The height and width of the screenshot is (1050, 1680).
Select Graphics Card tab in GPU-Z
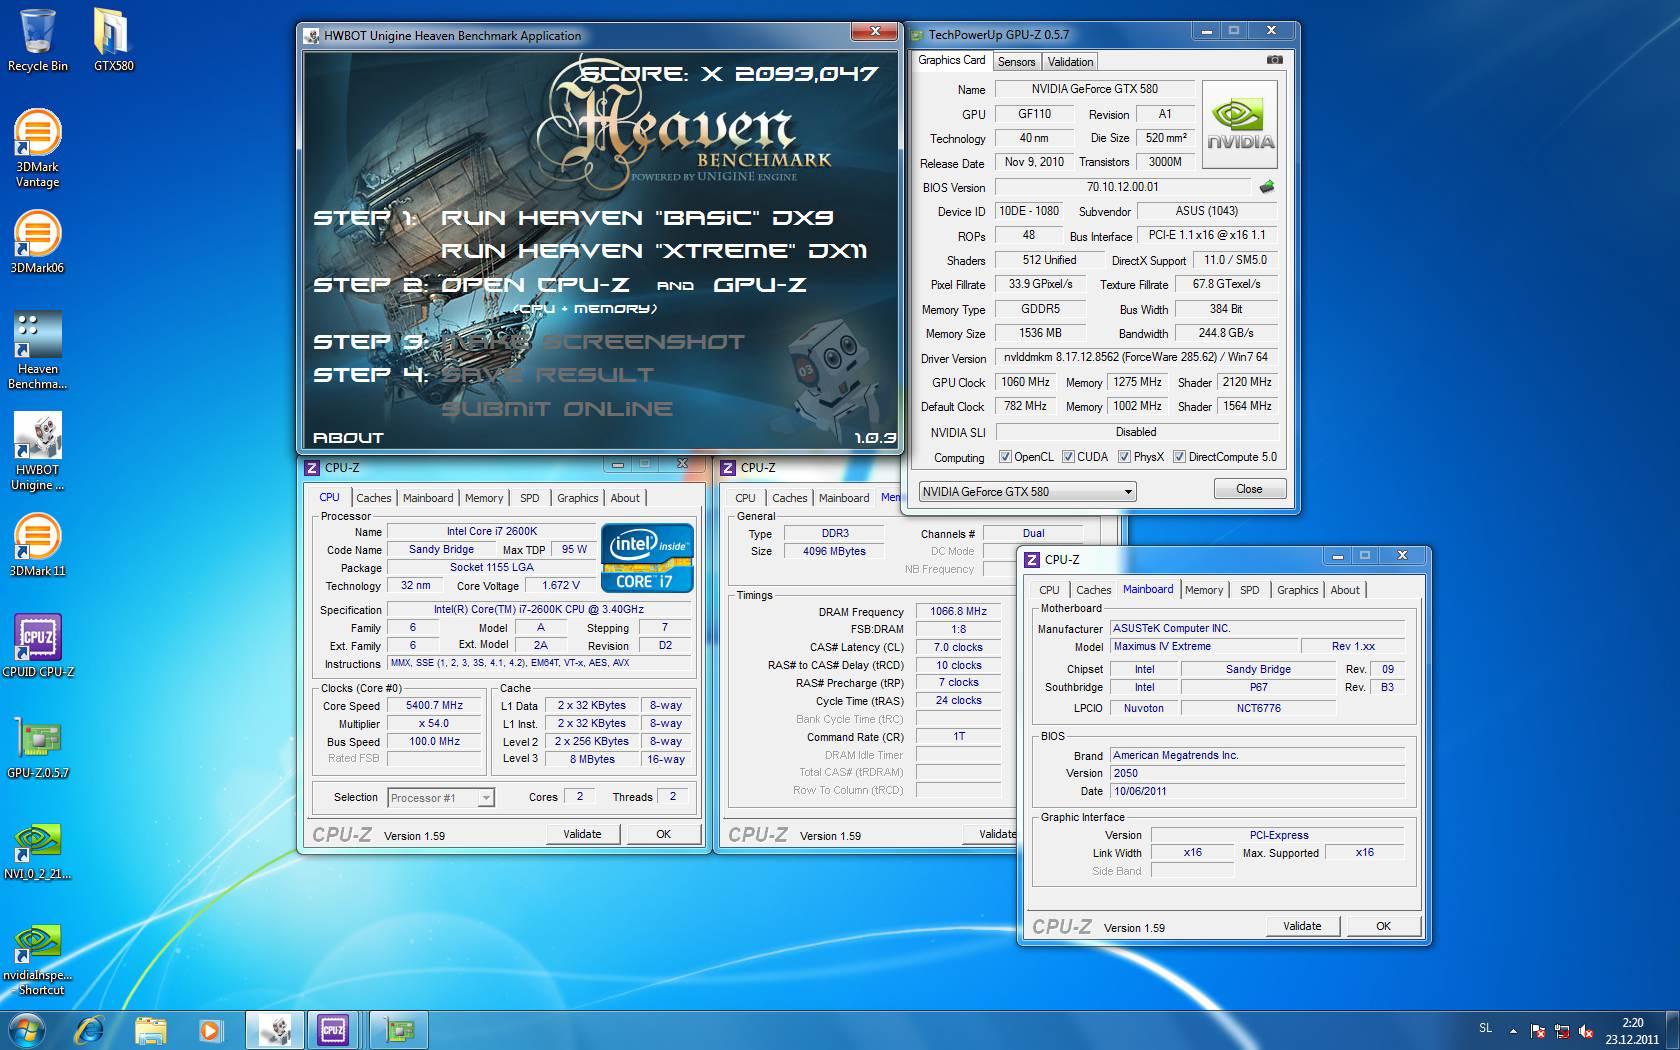952,60
